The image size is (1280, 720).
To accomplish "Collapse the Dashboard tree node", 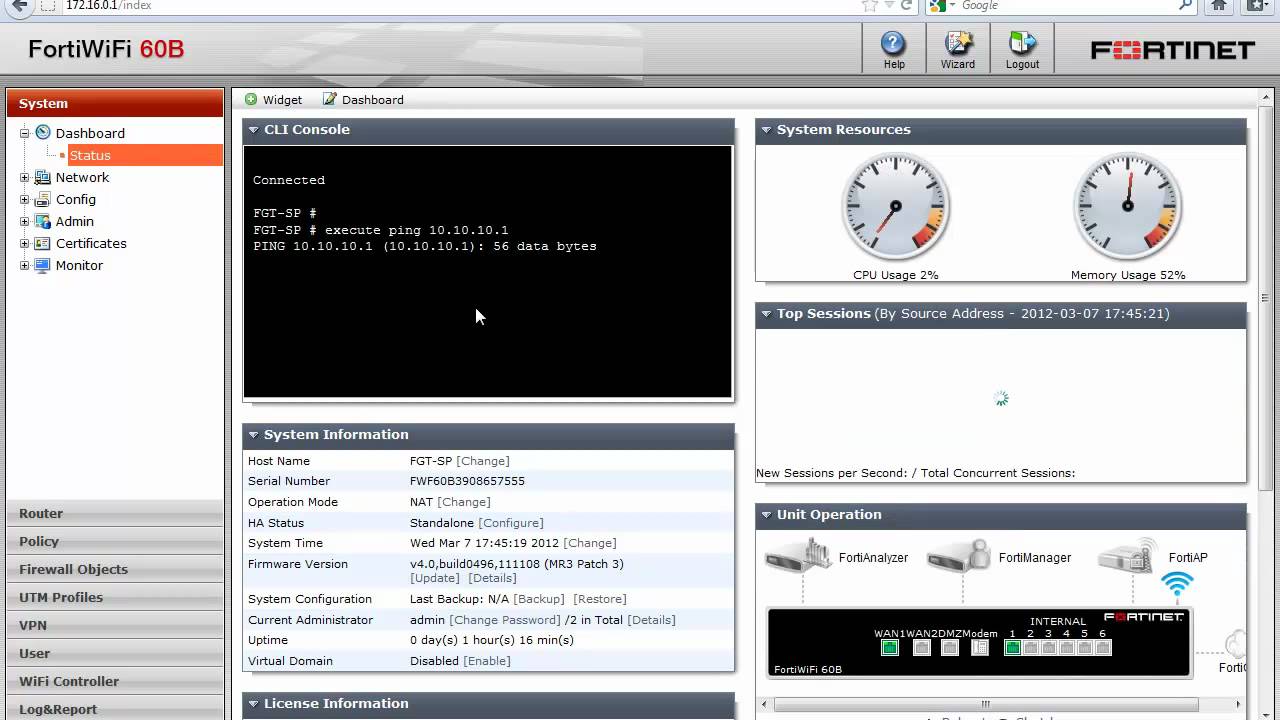I will point(25,133).
